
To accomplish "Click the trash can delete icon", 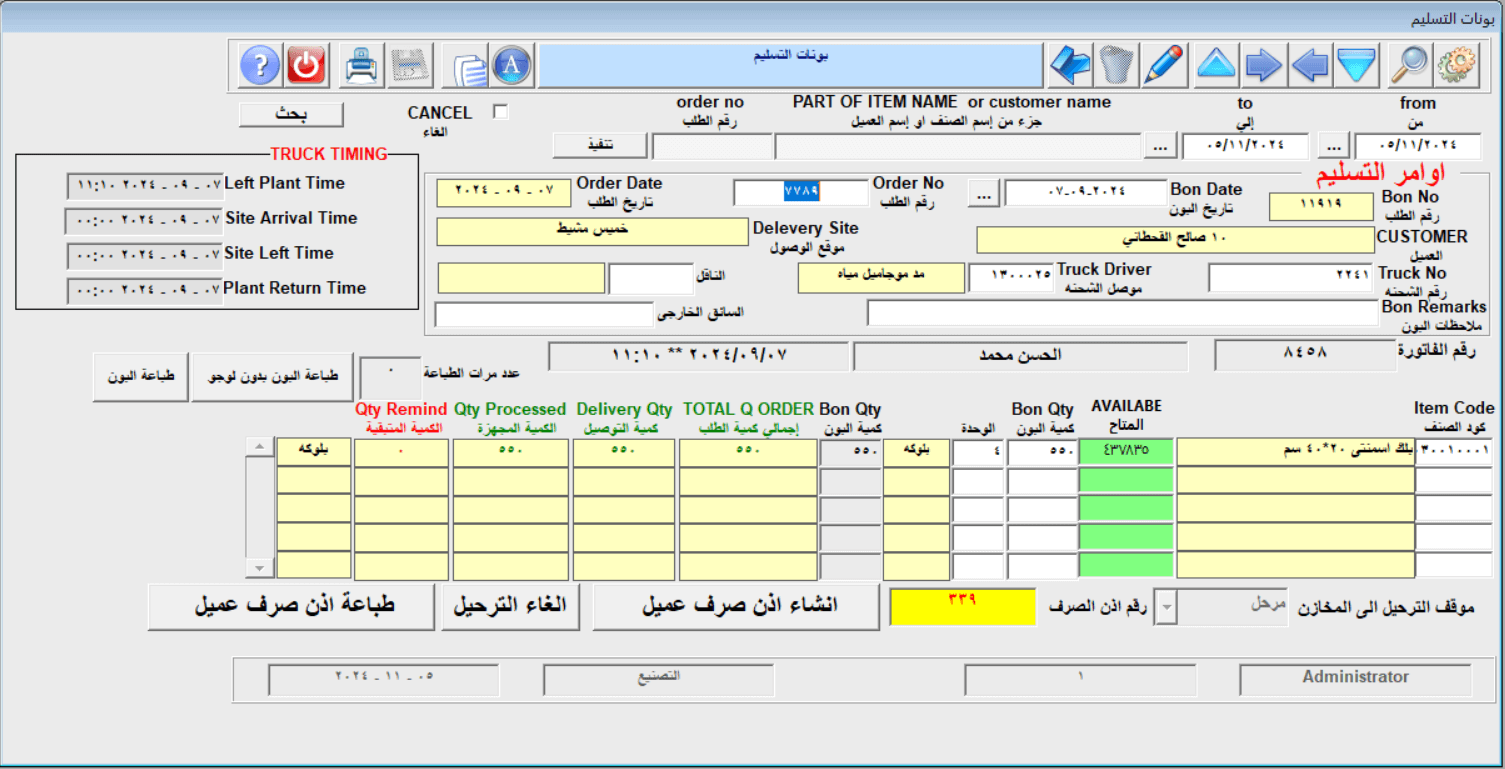I will [1117, 66].
